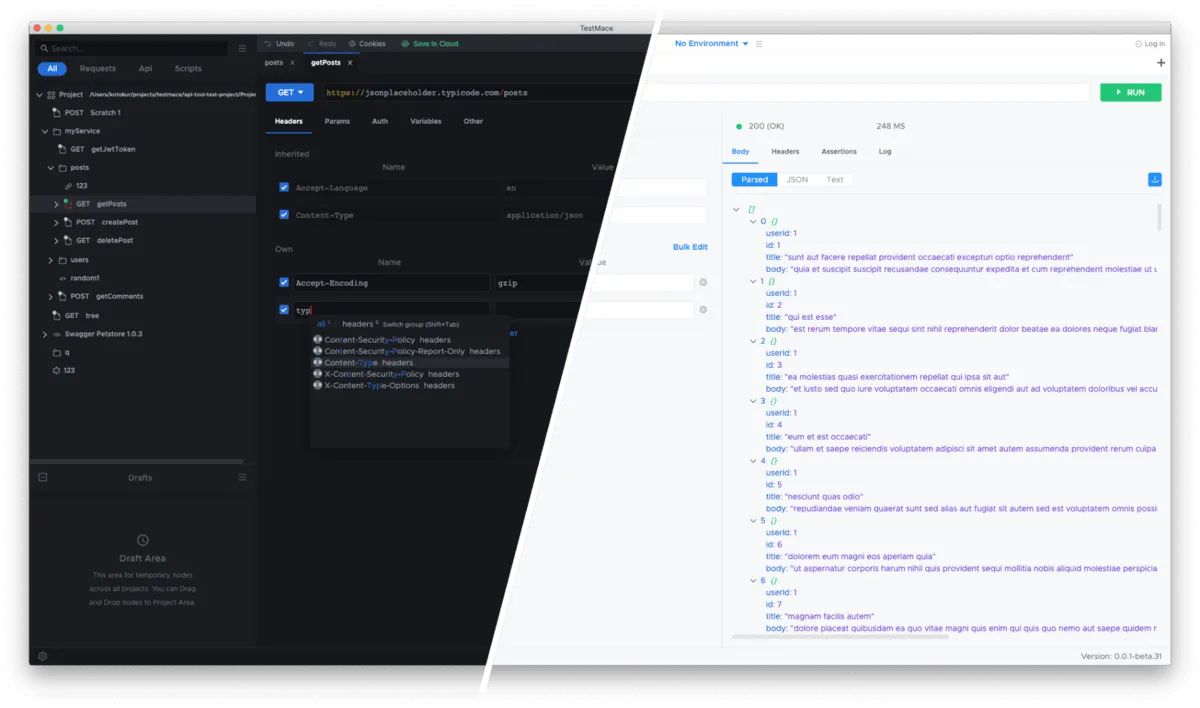
Task: Open the settings gear at bottom left
Action: [42, 656]
